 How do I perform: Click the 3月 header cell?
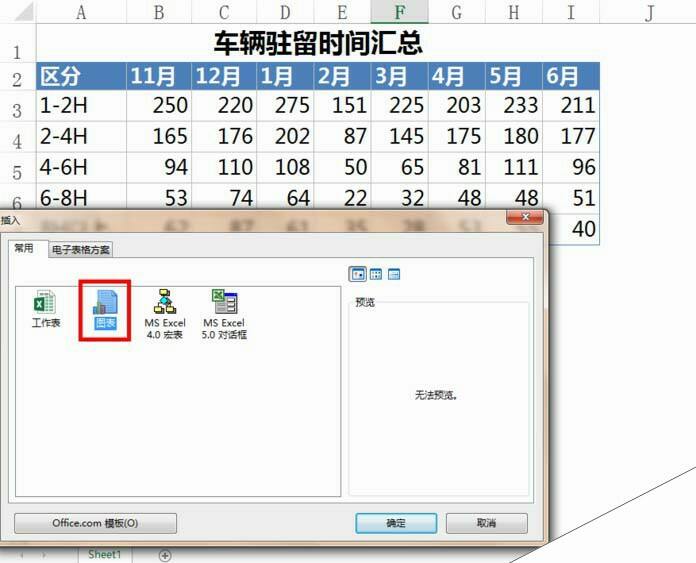pos(399,76)
